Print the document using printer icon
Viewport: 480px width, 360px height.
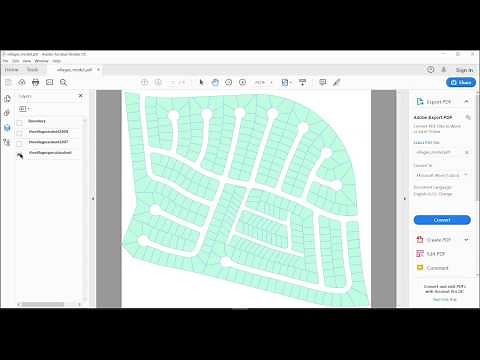[x=36, y=82]
